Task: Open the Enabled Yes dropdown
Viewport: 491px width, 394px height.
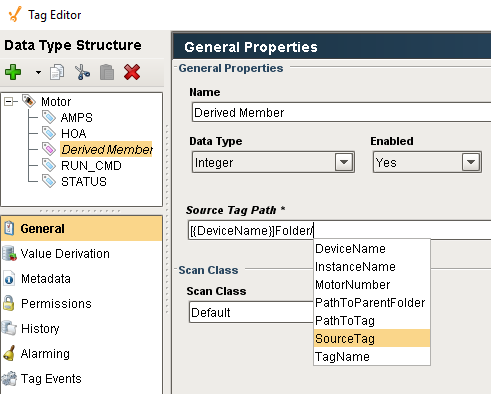Action: [427, 162]
